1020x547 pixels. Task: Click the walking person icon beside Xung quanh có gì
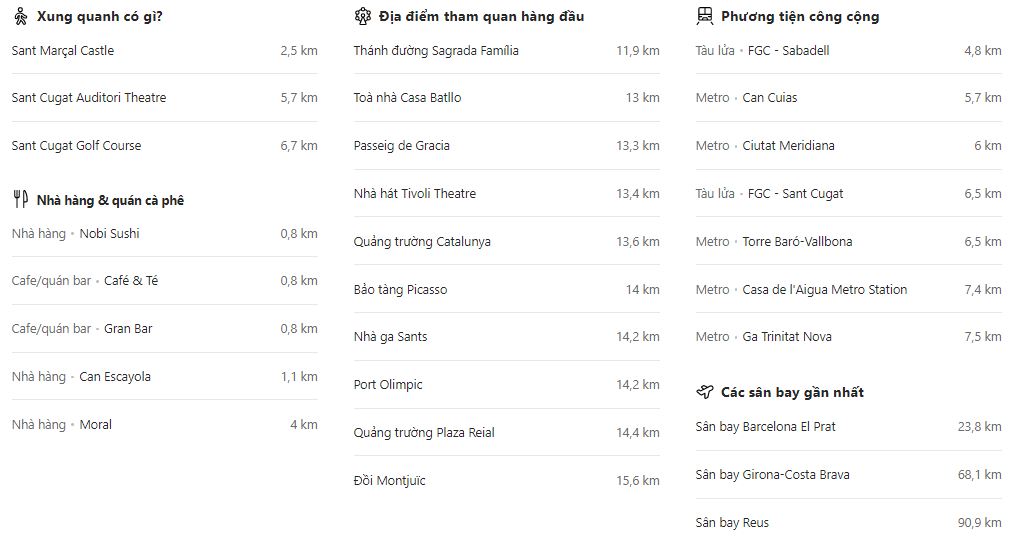(x=20, y=16)
